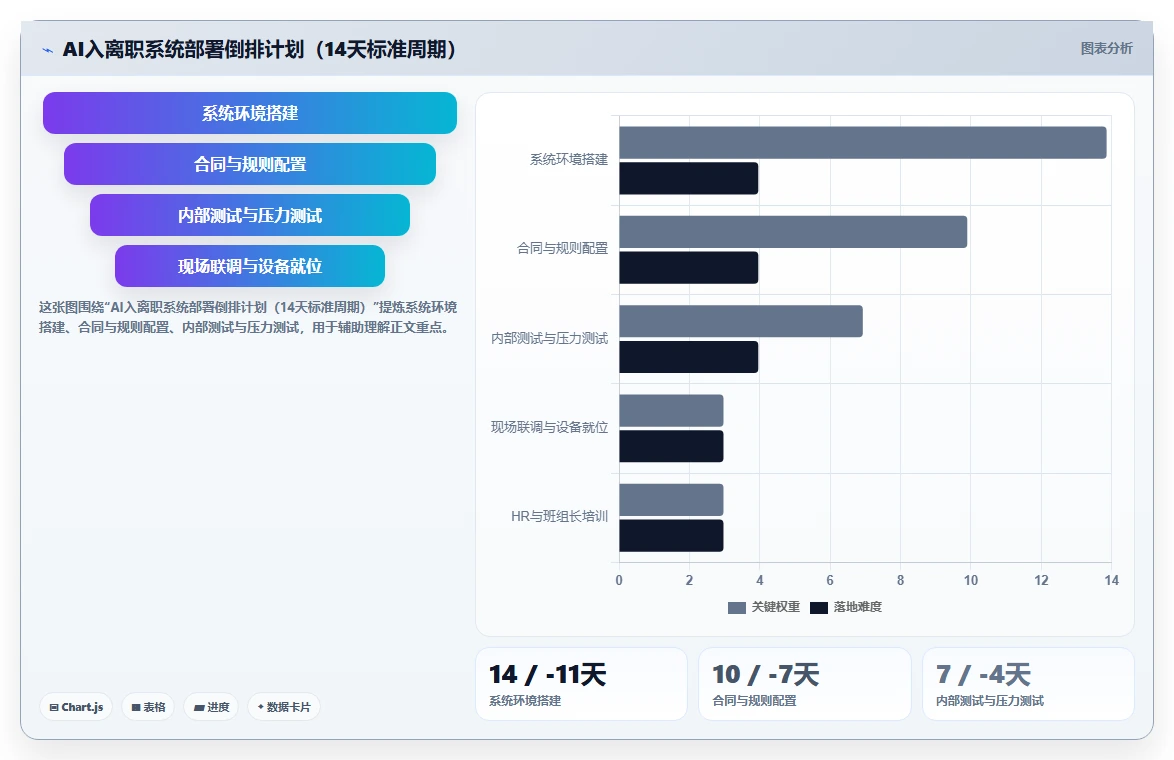Select the 现场联调与设备就位 funnel stage

[250, 266]
